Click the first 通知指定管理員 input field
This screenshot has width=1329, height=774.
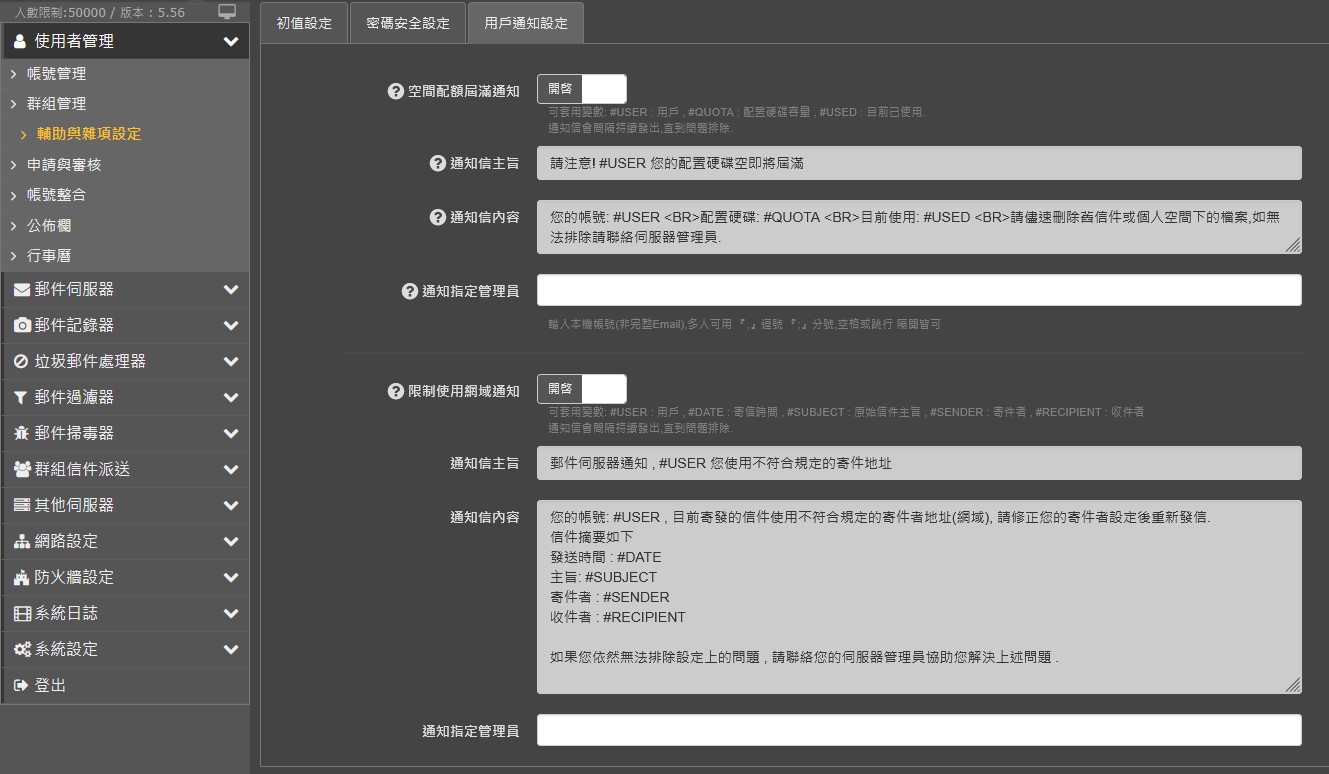coord(919,291)
